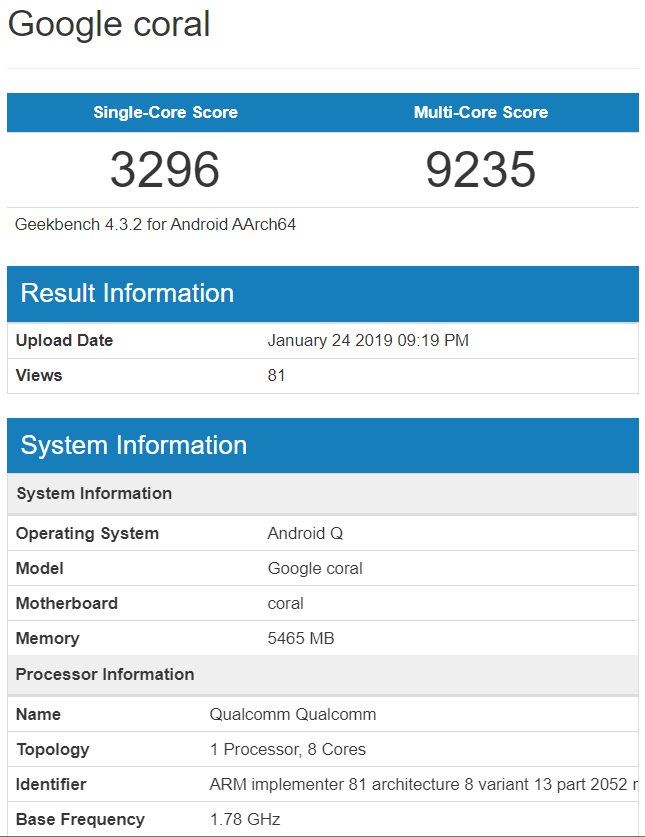The width and height of the screenshot is (645, 837).
Task: Click the Views label
Action: click(x=39, y=375)
